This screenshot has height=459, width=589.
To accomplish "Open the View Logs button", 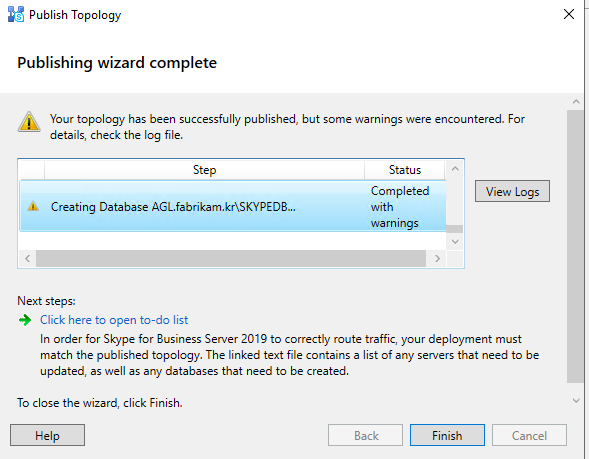I will click(x=512, y=191).
